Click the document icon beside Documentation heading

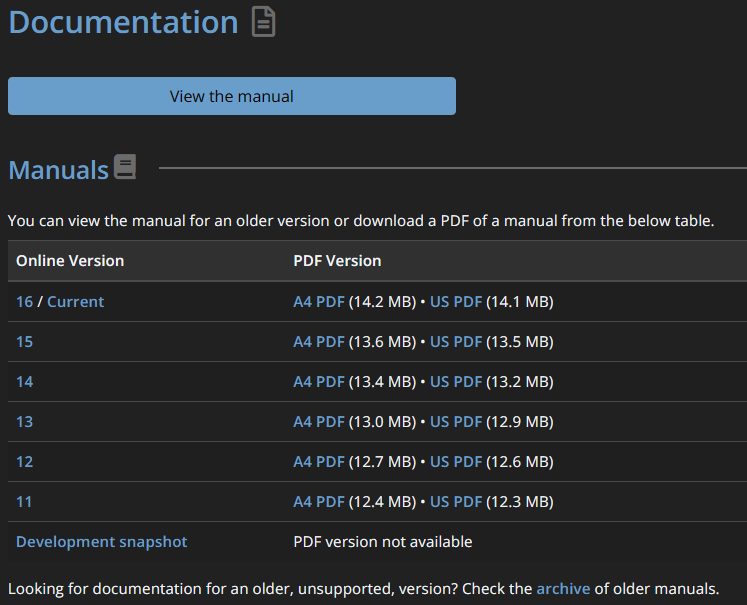[x=263, y=22]
